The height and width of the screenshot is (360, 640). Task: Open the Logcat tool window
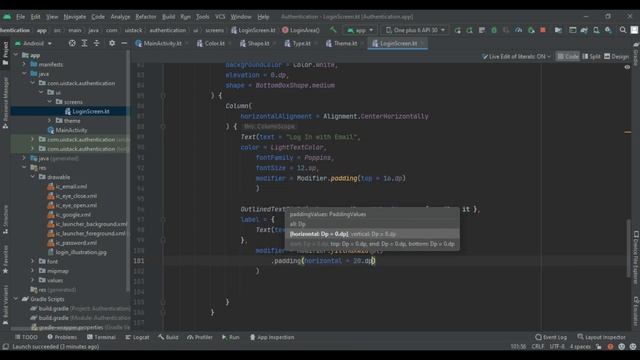click(x=137, y=337)
